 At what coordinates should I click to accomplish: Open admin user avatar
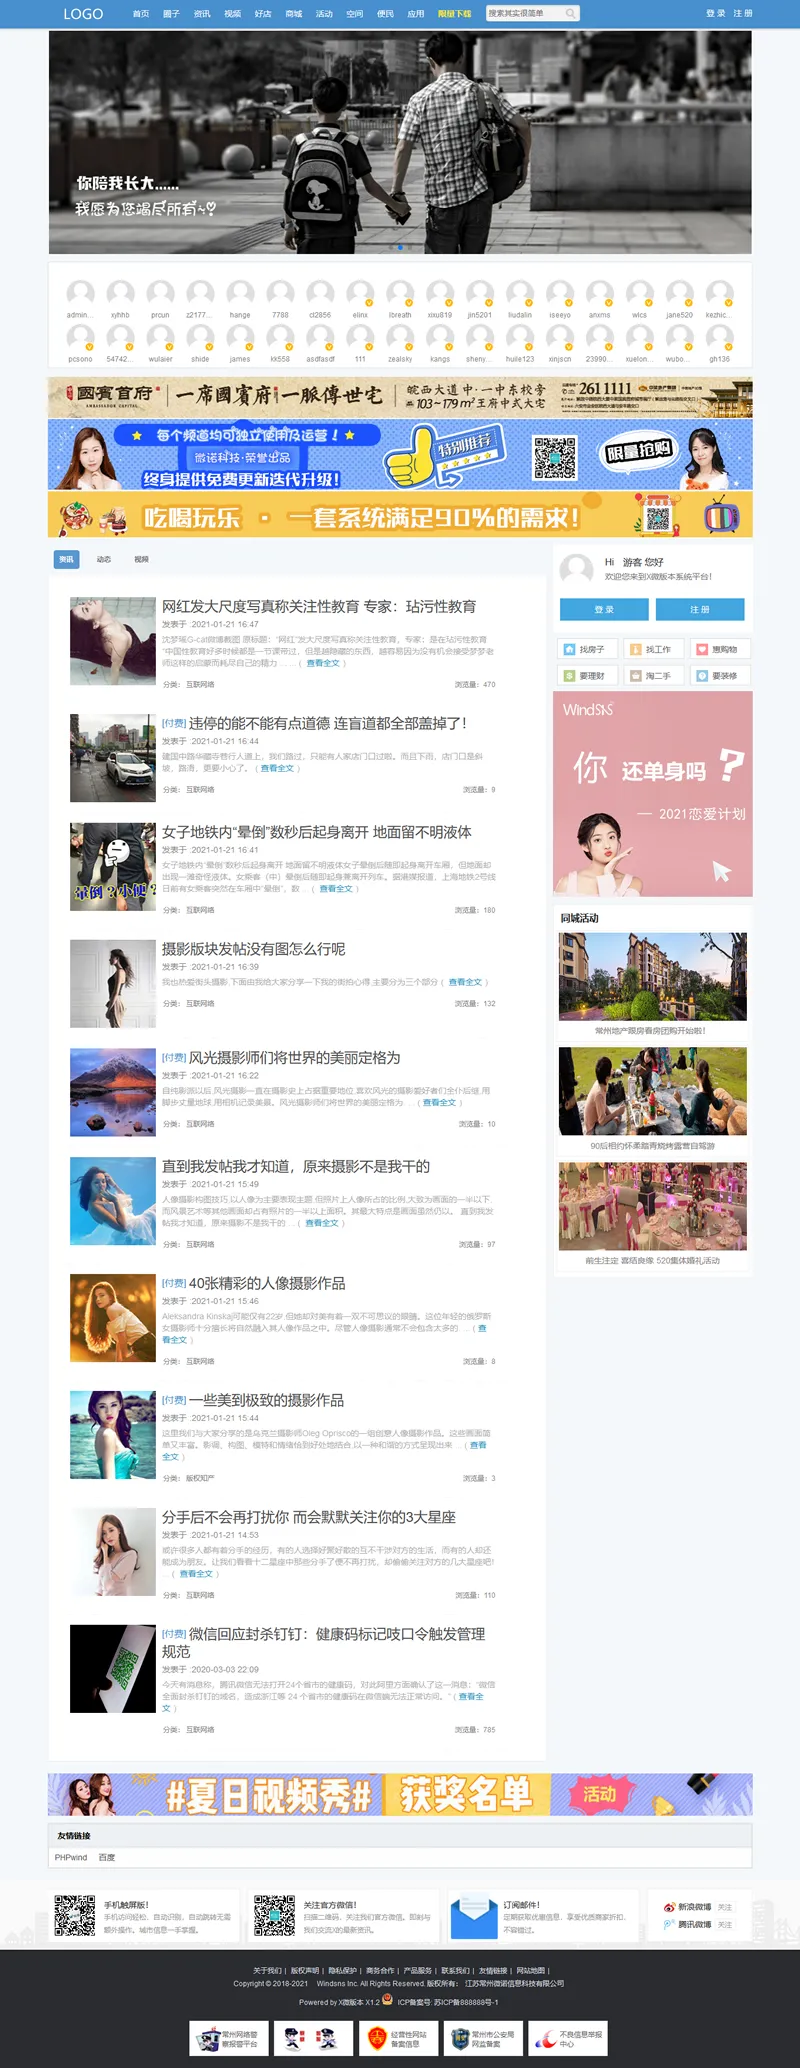[80, 294]
